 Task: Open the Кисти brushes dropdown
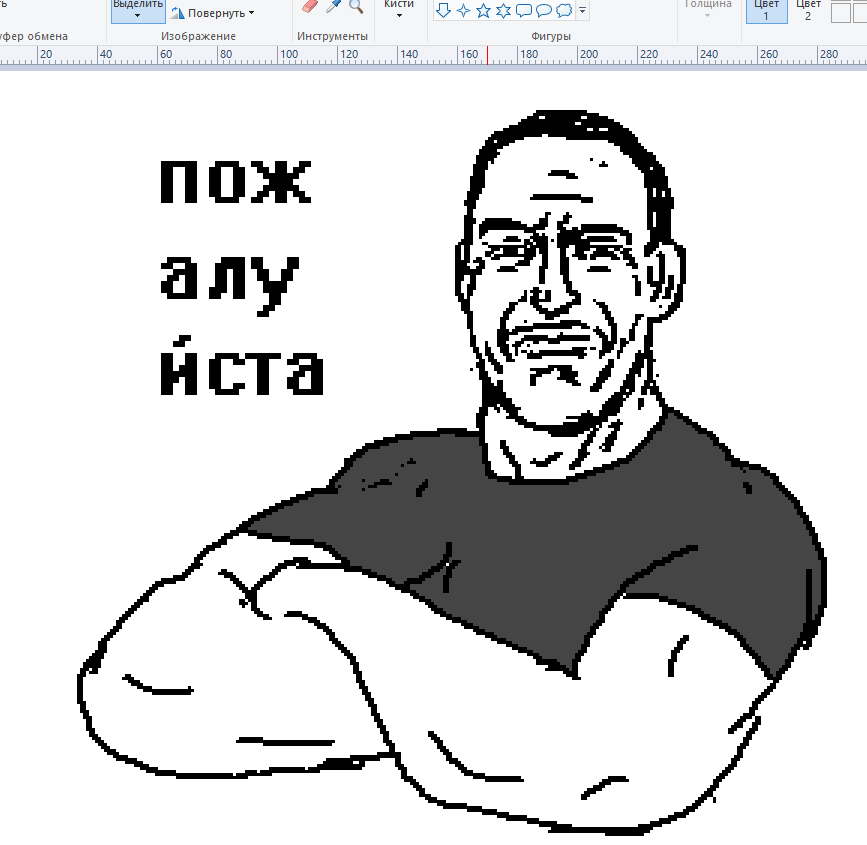[399, 9]
